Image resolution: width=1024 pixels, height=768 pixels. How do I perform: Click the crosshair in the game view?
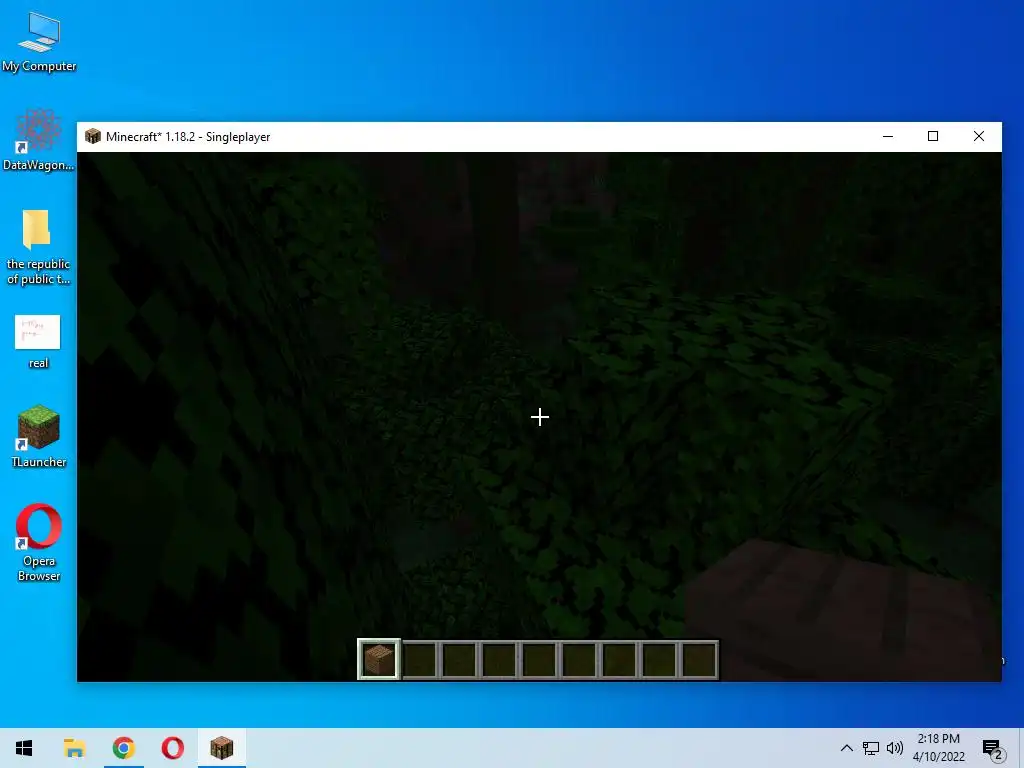pyautogui.click(x=539, y=417)
